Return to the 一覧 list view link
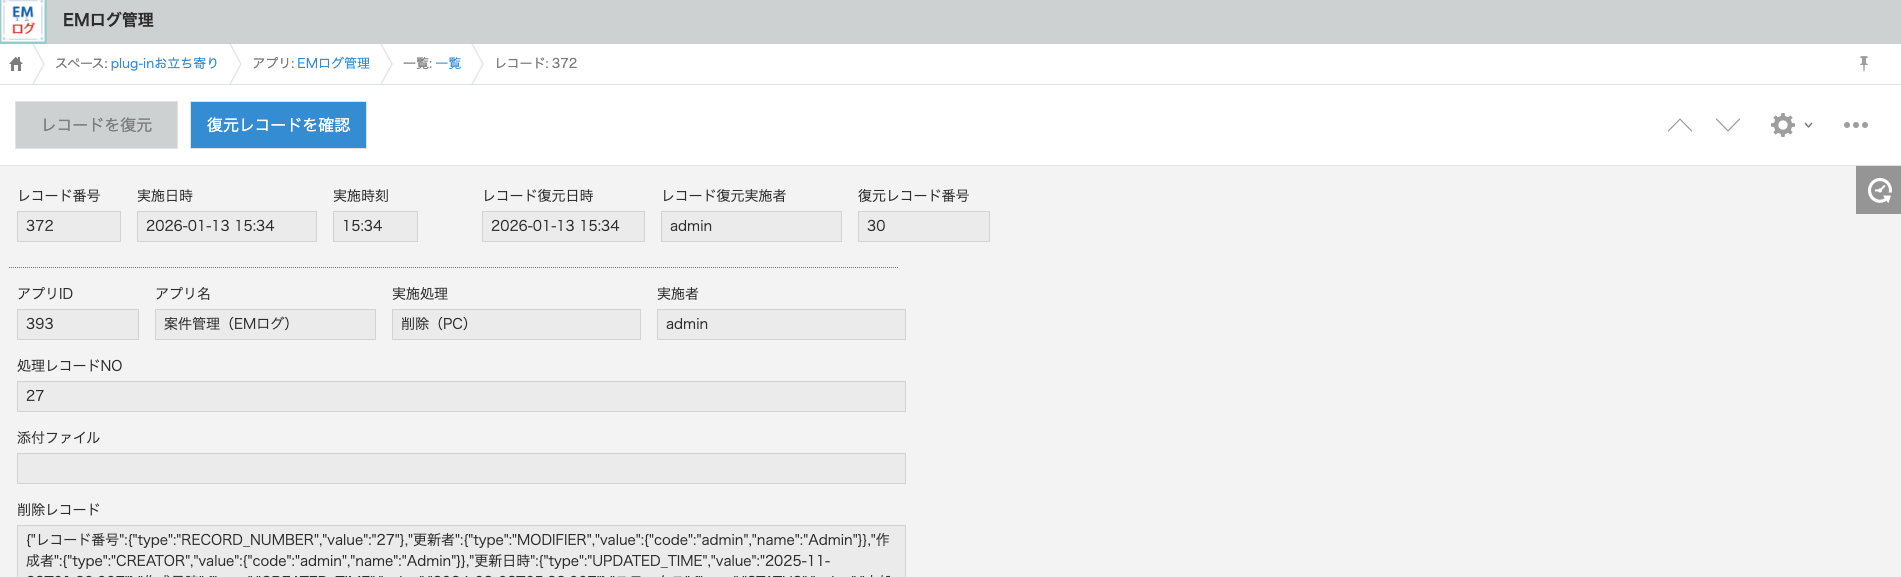Viewport: 1901px width, 577px height. [x=448, y=64]
